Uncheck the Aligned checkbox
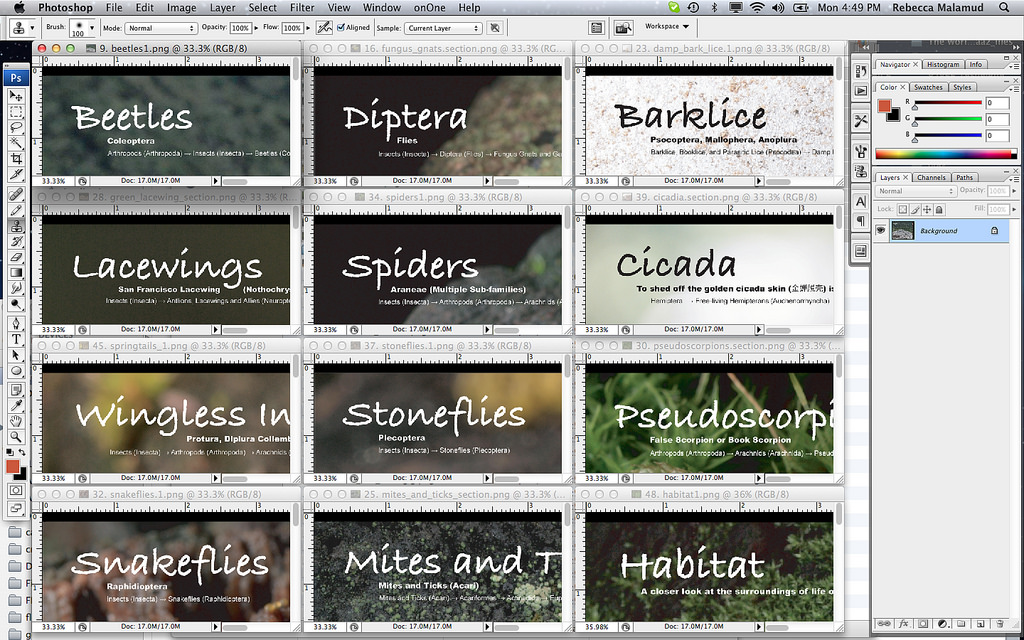Screen dimensions: 1024x640 [340, 28]
